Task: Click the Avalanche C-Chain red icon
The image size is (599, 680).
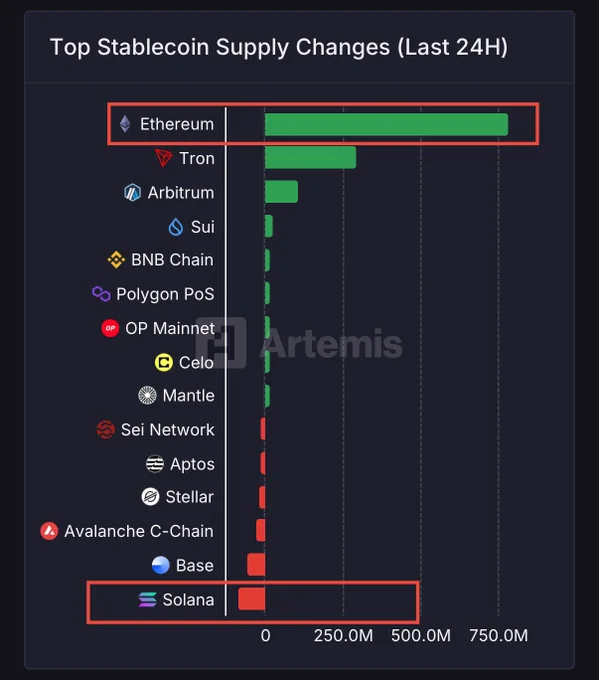Action: 49,531
